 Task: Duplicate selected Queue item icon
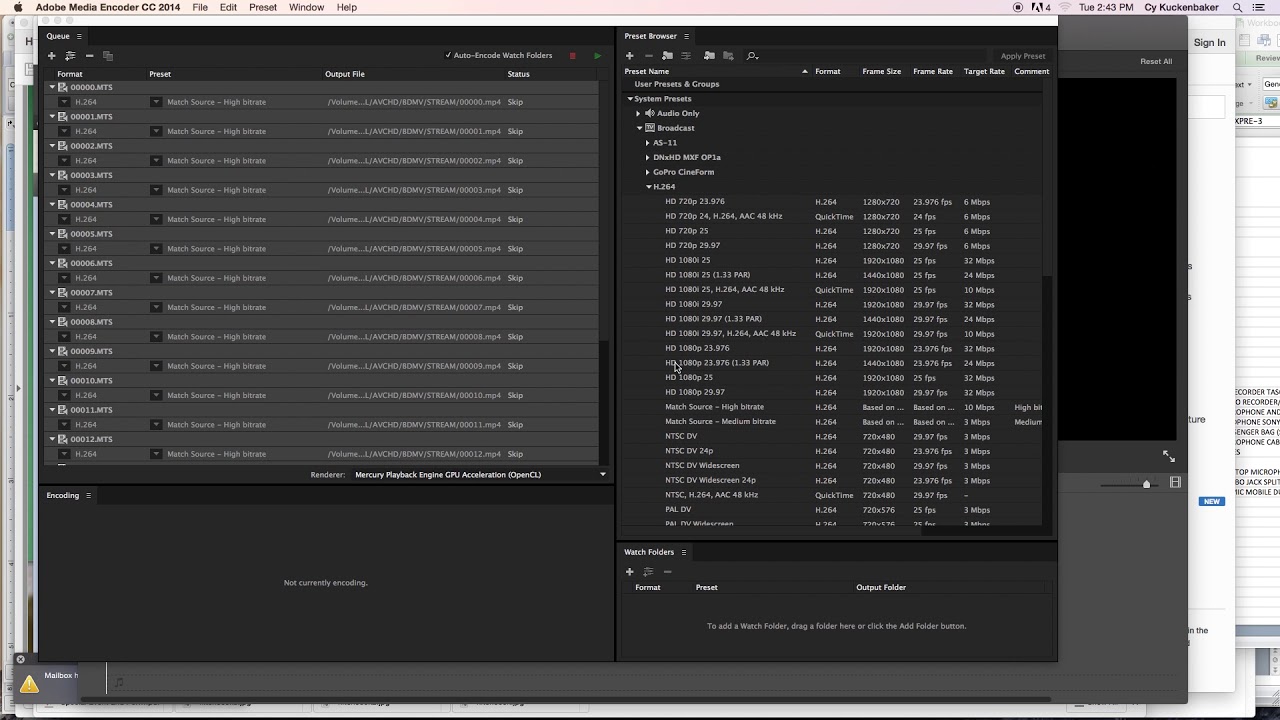108,56
